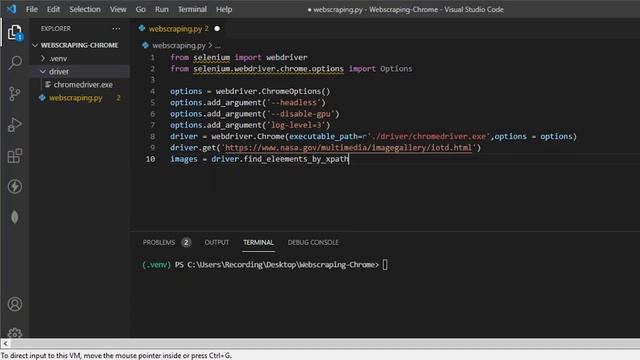The height and width of the screenshot is (360, 640).
Task: Click the NASA URL on line 9
Action: 348,148
